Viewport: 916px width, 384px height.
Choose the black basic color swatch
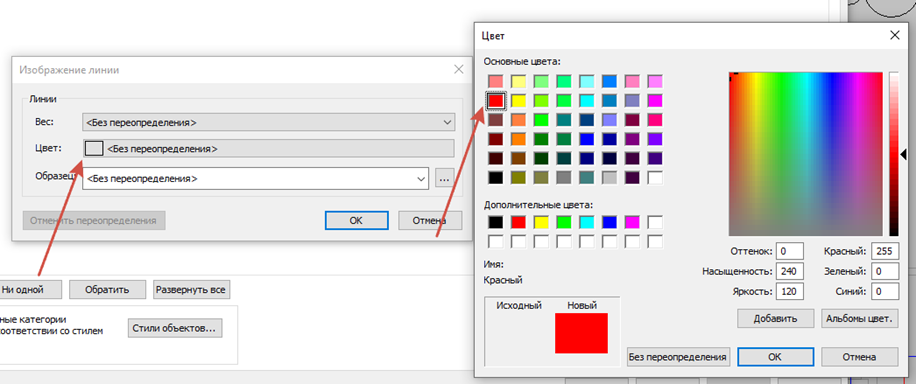click(x=496, y=178)
